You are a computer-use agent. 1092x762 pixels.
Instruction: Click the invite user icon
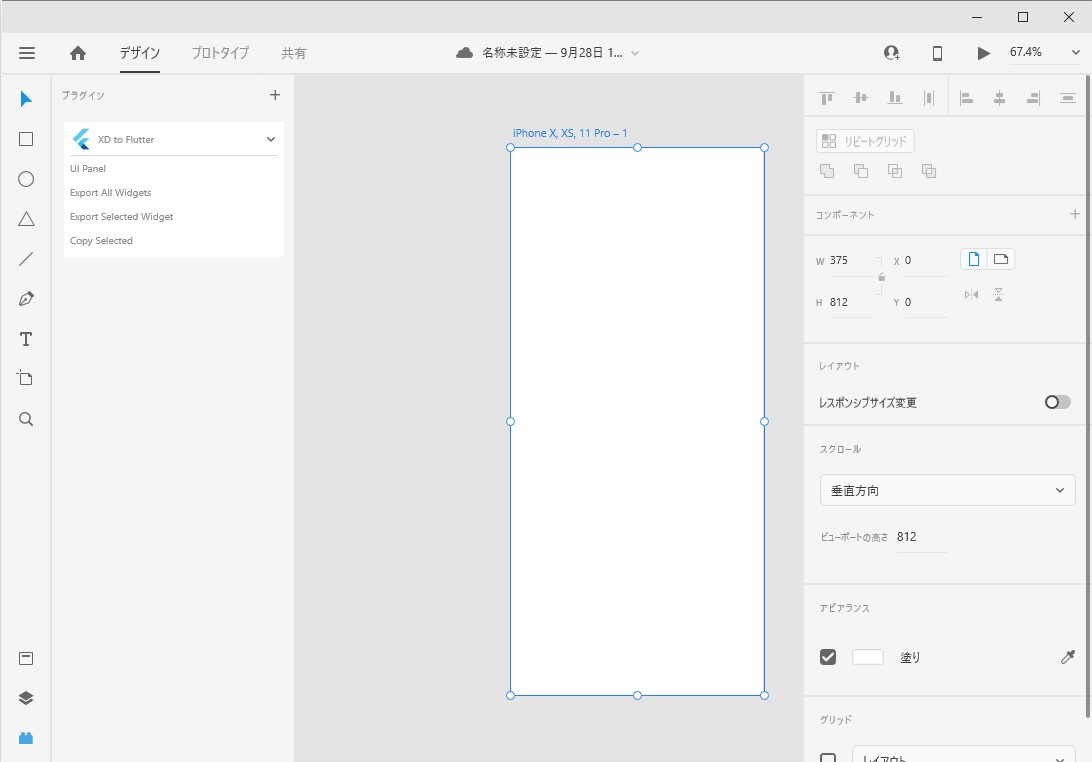click(891, 53)
